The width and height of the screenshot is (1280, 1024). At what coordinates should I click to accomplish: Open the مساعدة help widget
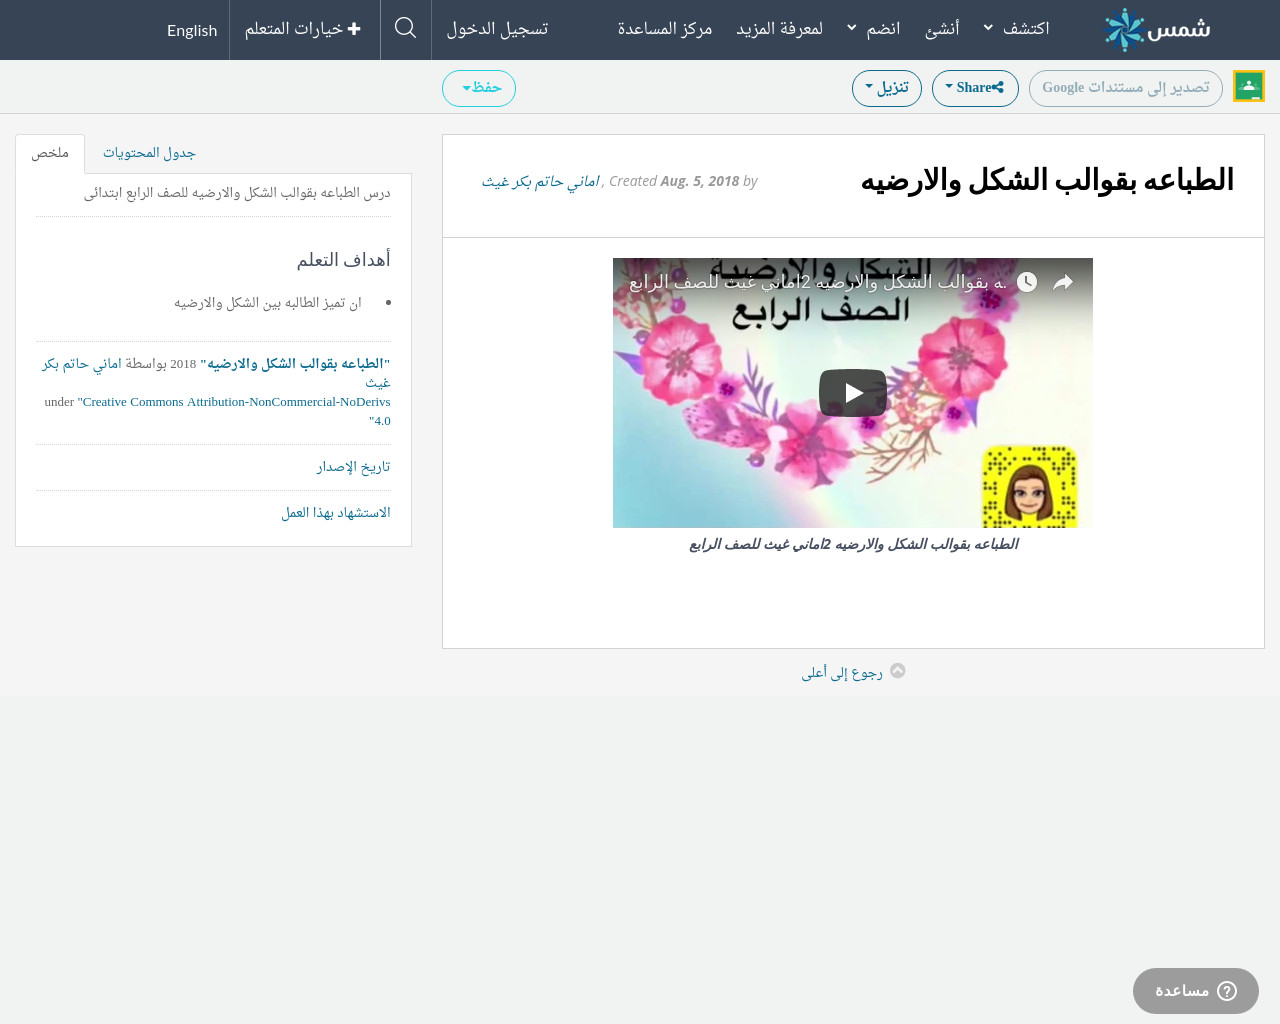[1195, 990]
